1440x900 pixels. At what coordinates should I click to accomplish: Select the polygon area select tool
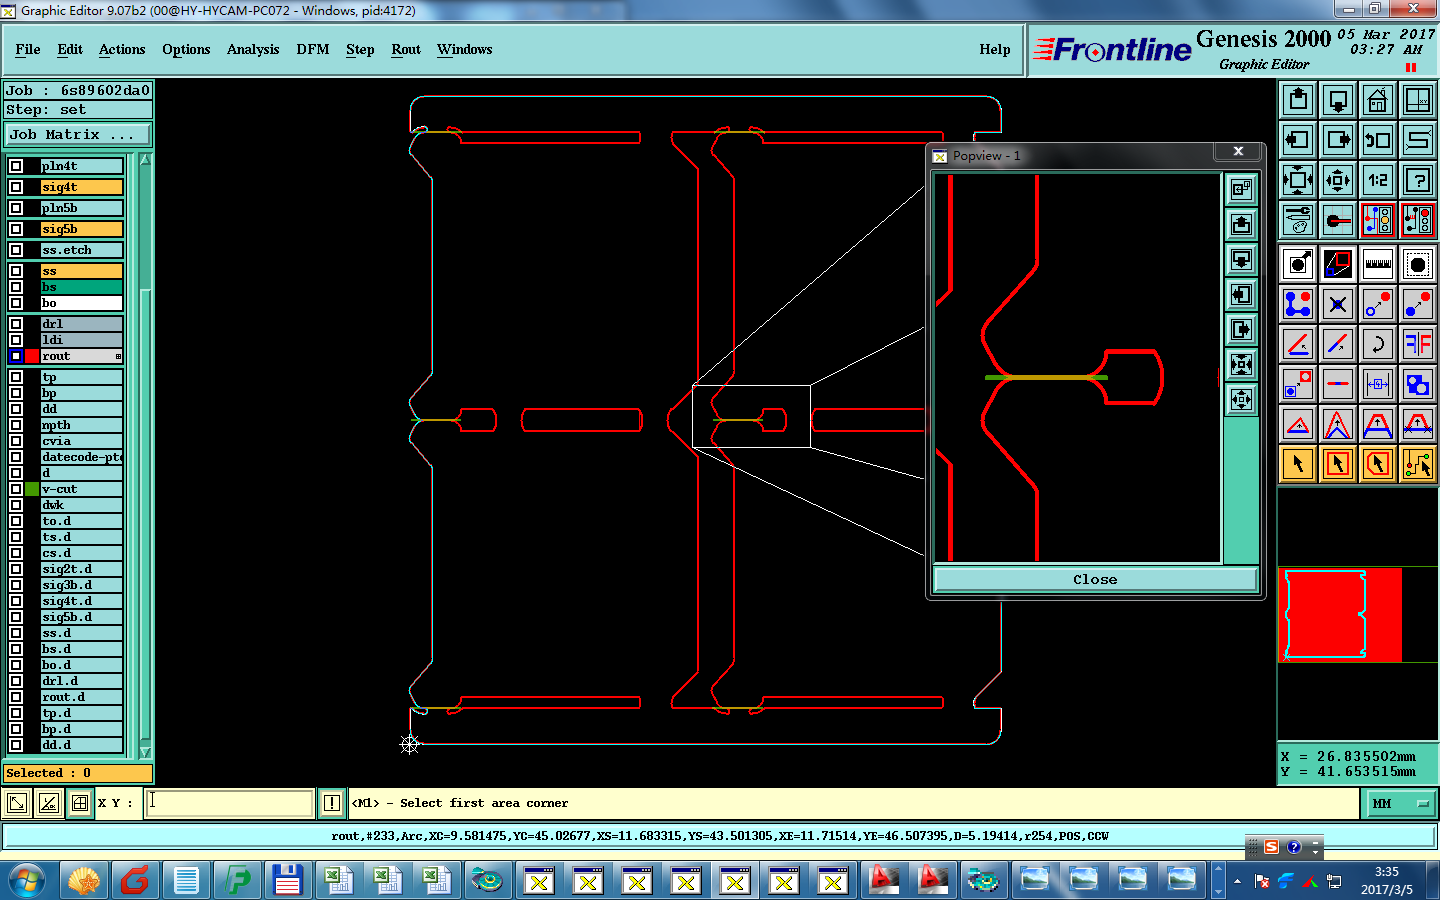pyautogui.click(x=1377, y=464)
